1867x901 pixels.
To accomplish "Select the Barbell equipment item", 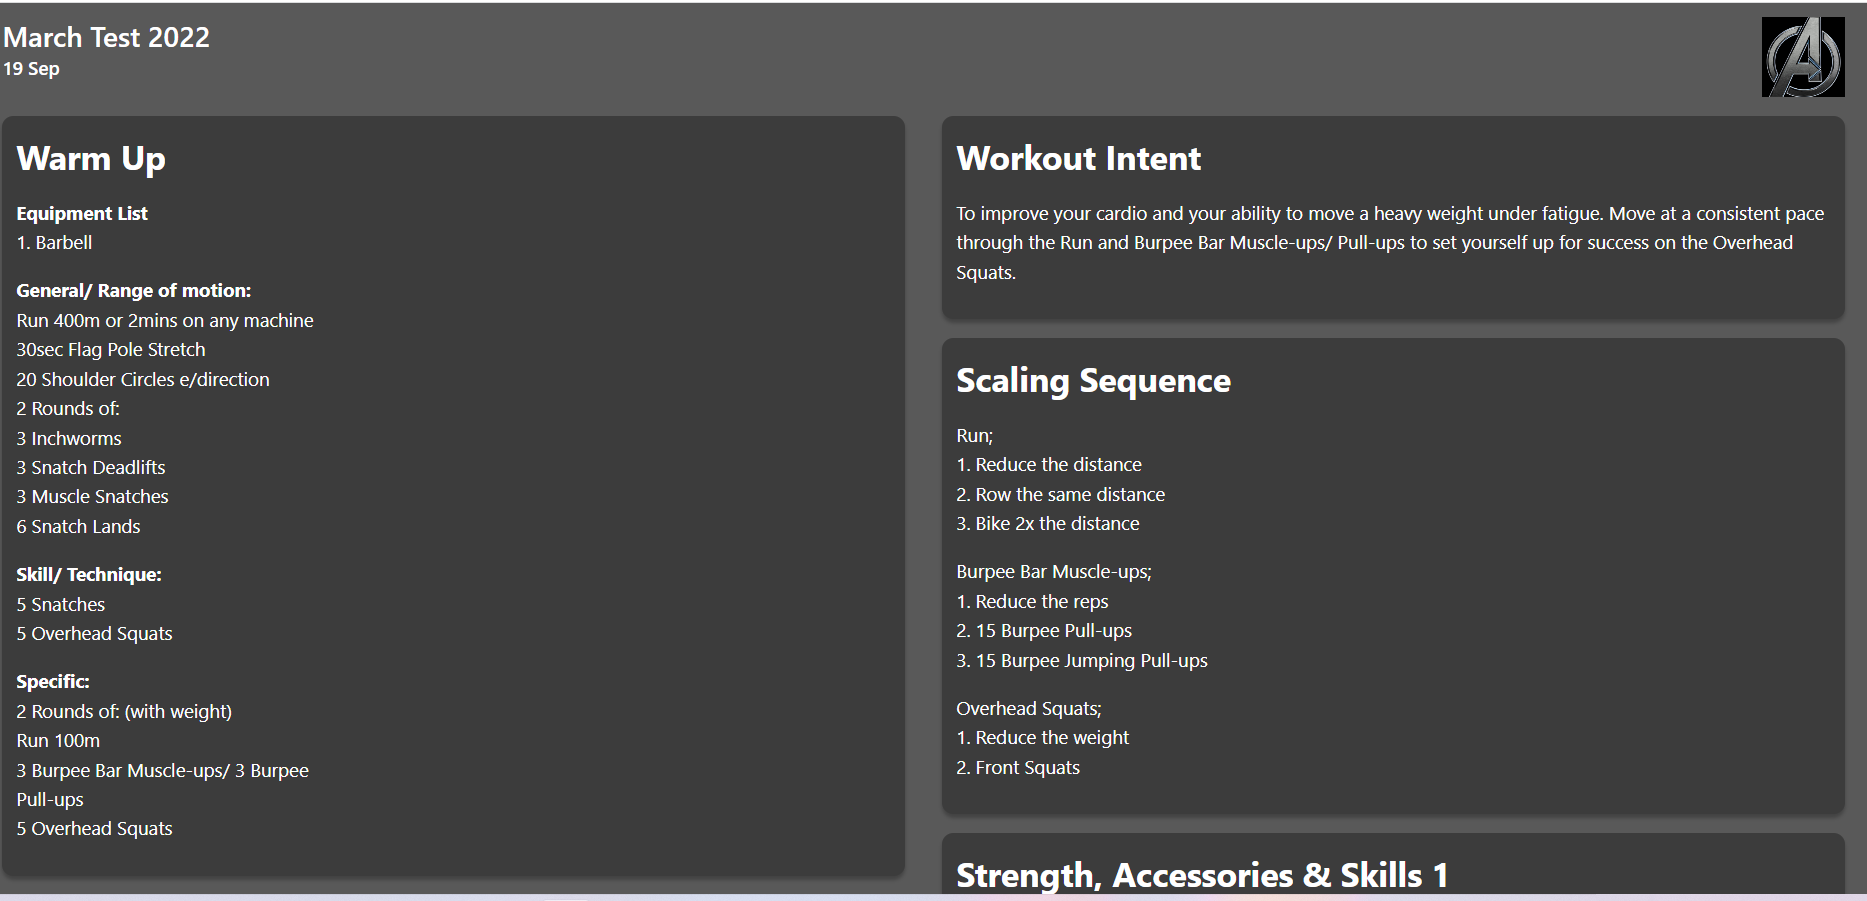I will click(54, 243).
